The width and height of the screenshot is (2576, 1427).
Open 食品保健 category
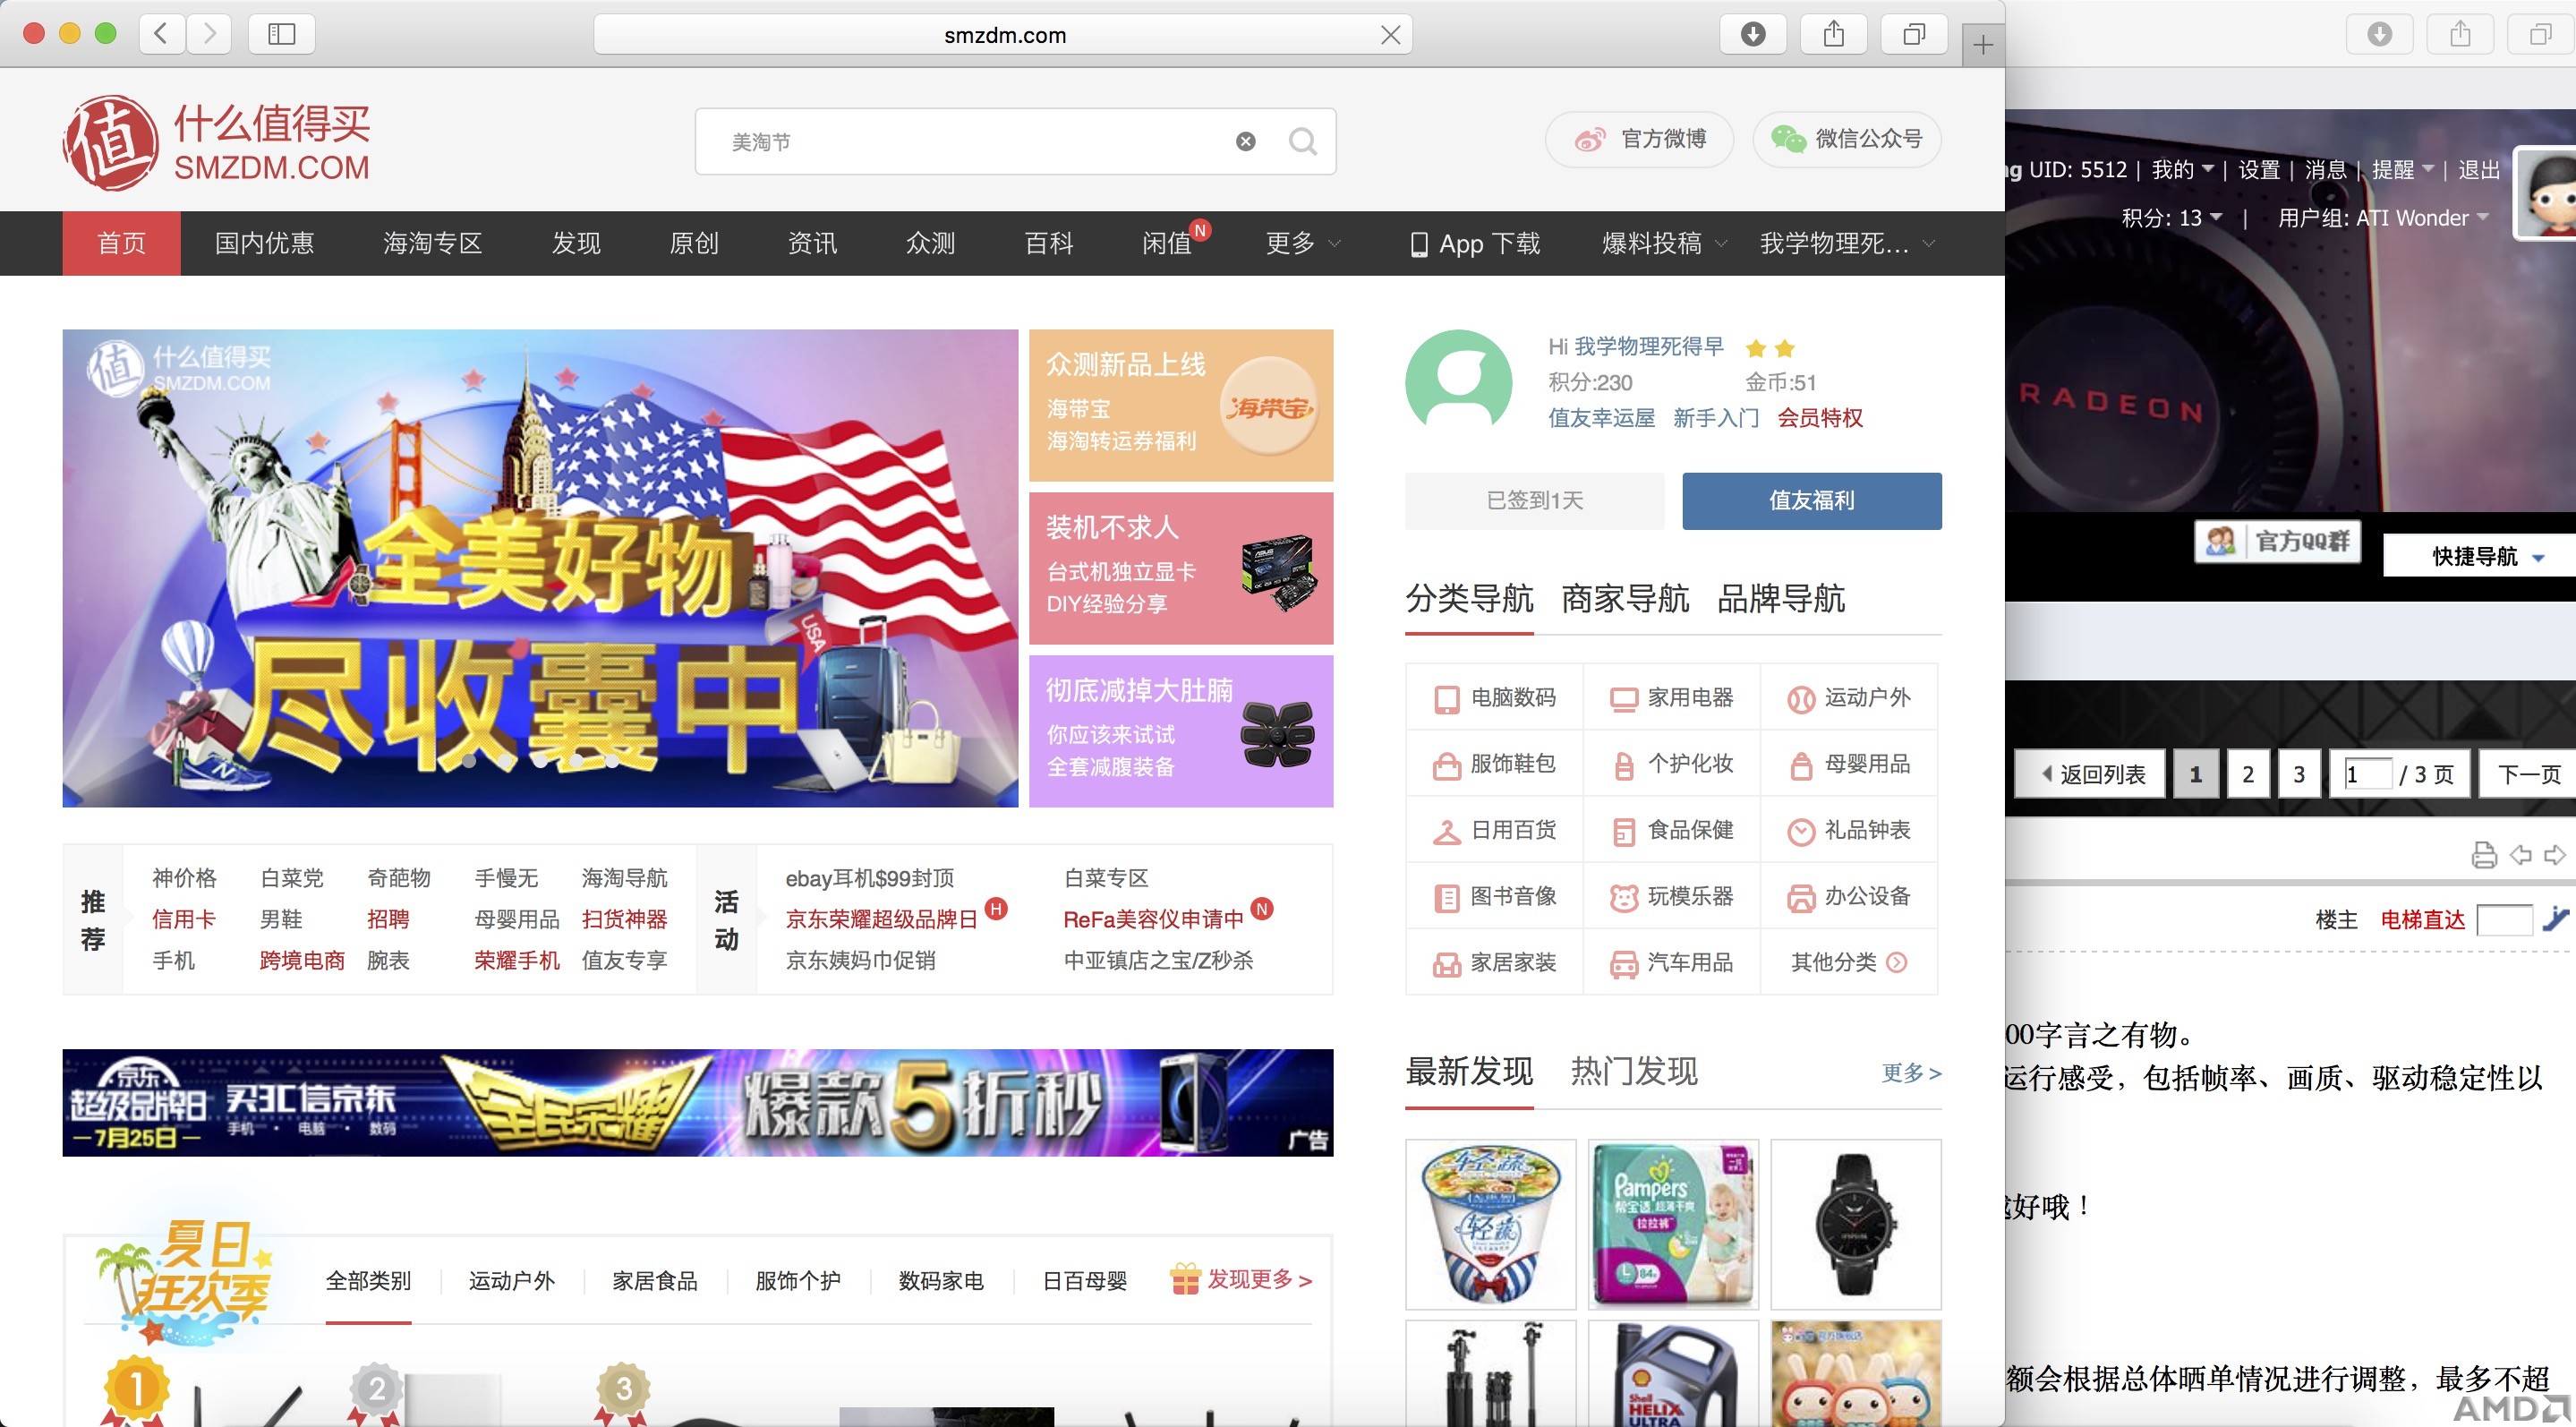tap(1672, 830)
